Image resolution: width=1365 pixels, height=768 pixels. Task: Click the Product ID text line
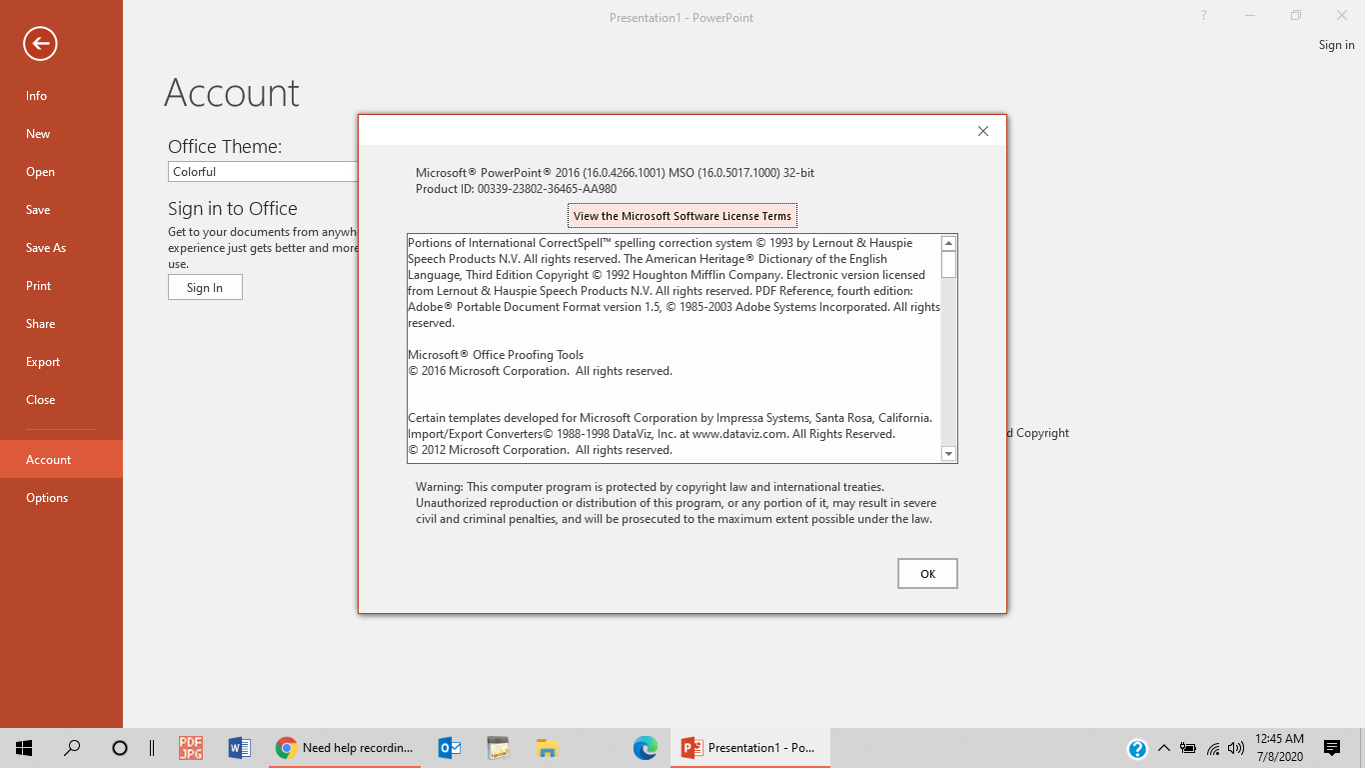[x=516, y=189]
